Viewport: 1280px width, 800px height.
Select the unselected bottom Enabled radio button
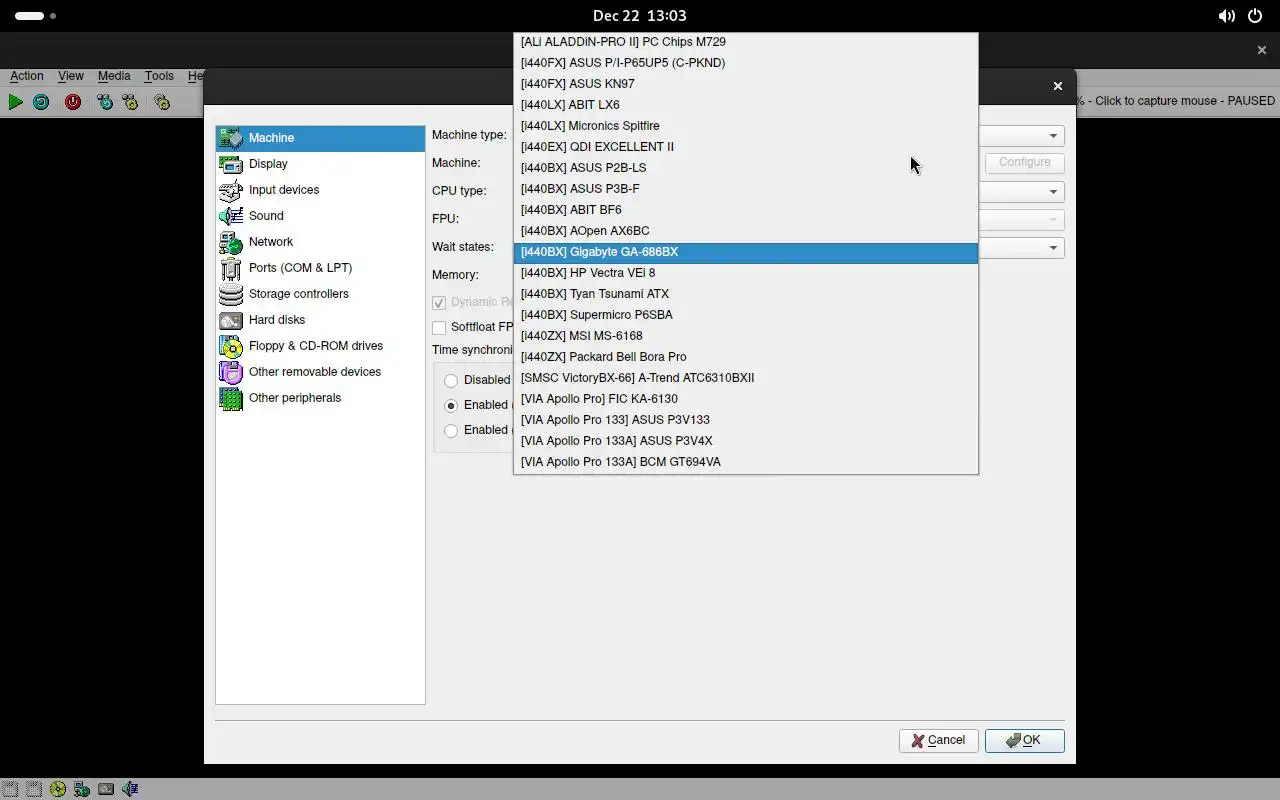[x=451, y=430]
